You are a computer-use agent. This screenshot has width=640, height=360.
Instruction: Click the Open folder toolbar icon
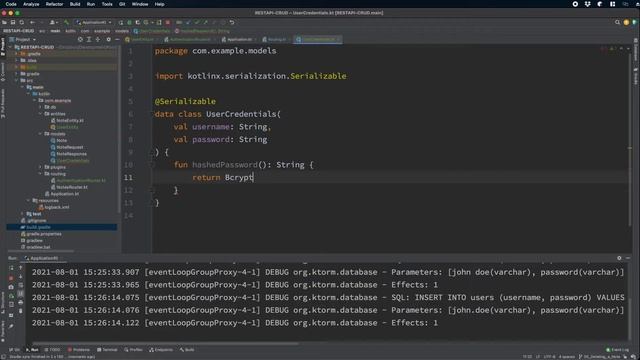(4, 22)
